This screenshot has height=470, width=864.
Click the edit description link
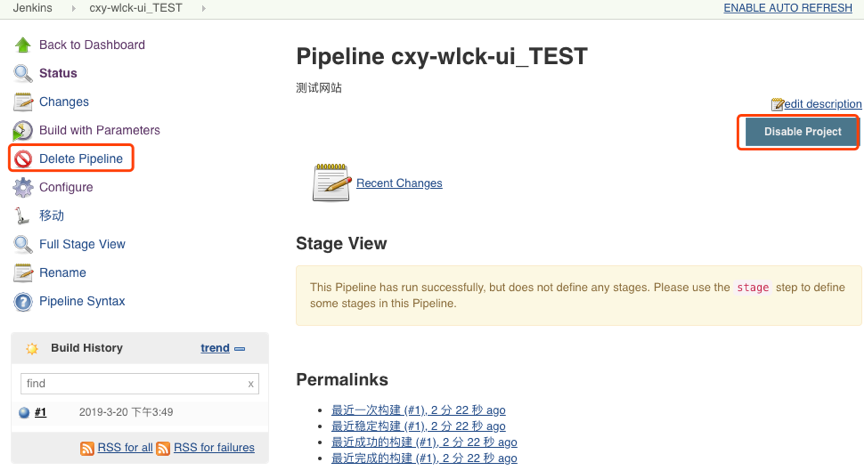pos(822,104)
